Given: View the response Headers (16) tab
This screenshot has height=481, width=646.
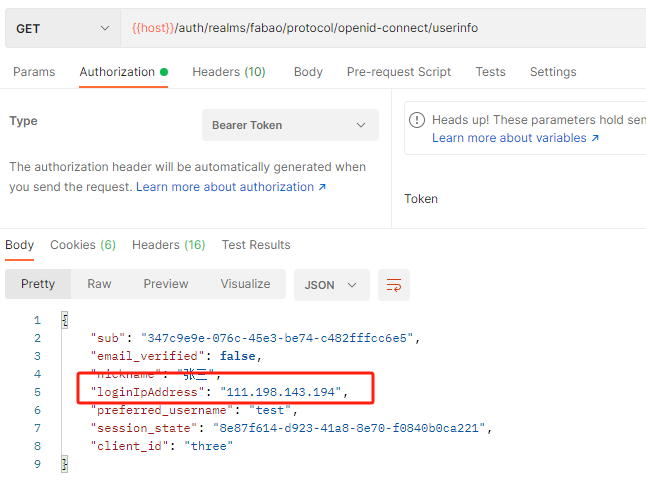Looking at the screenshot, I should pos(168,245).
